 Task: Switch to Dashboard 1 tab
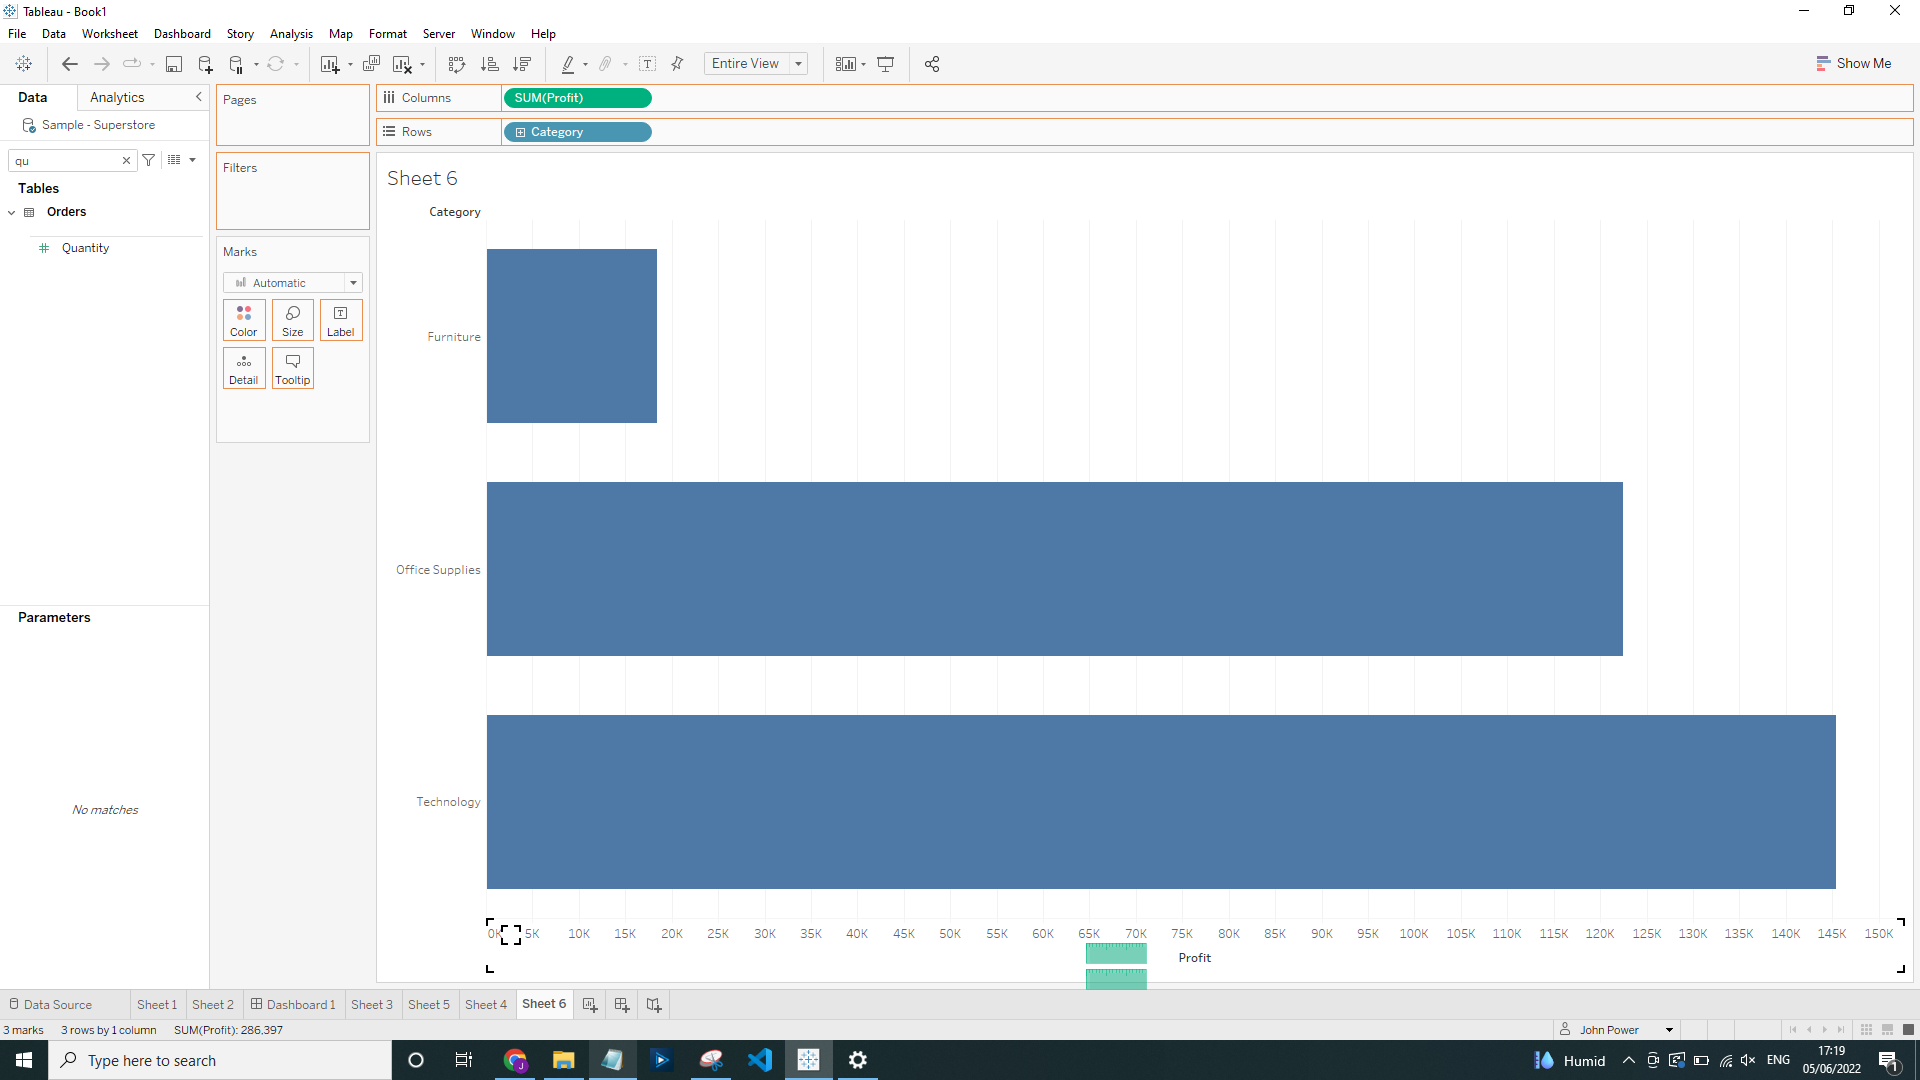[293, 1005]
